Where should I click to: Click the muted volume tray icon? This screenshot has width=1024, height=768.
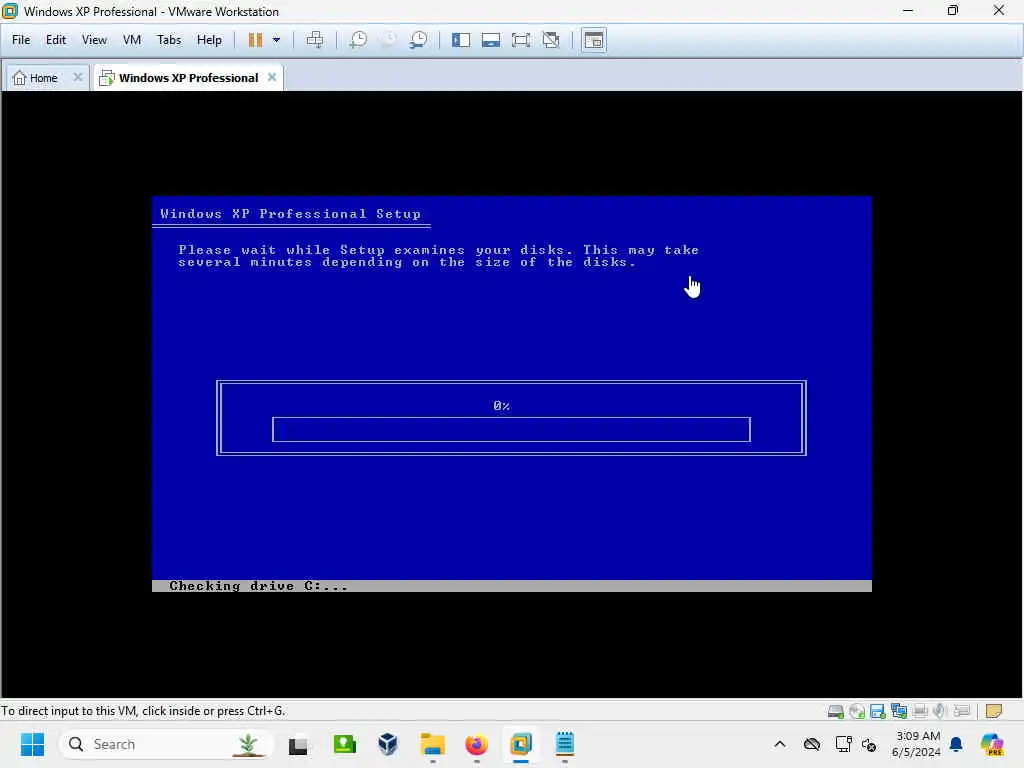869,744
